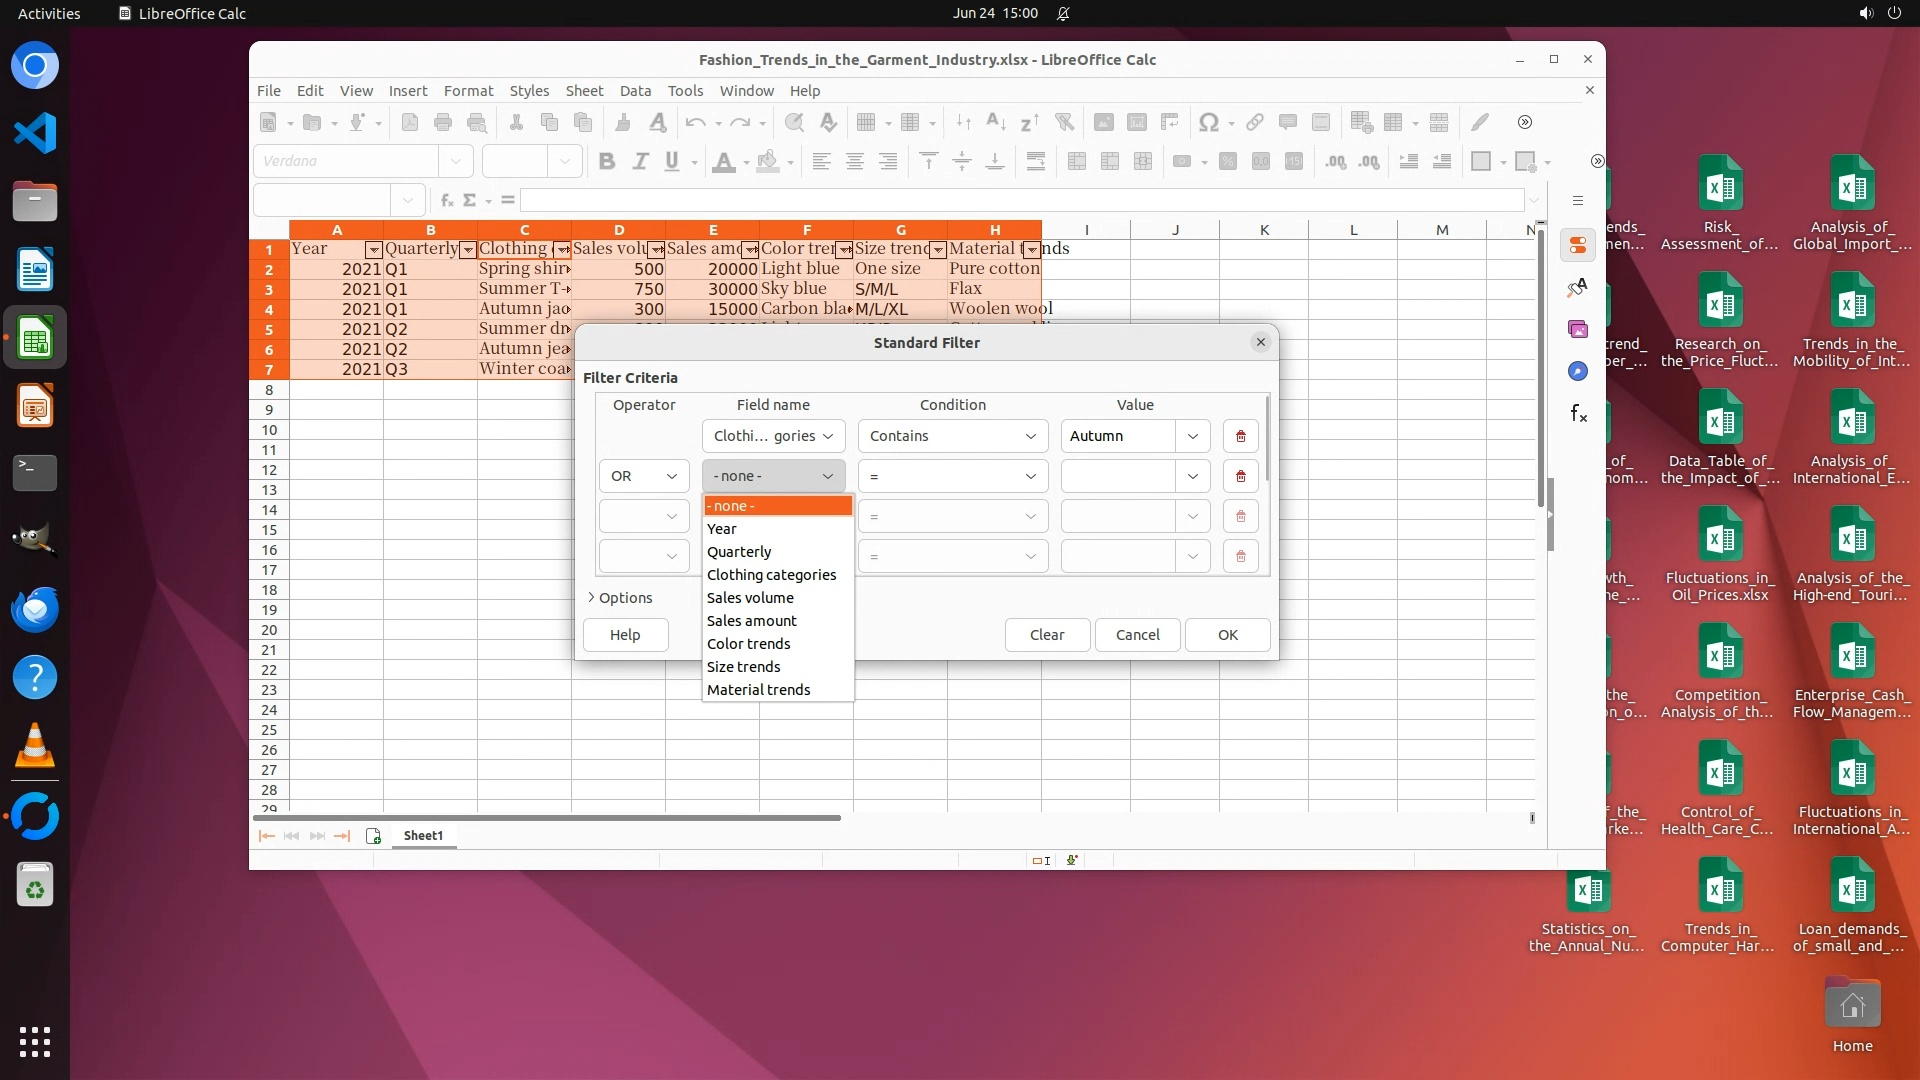The width and height of the screenshot is (1920, 1080).
Task: Open sidebar Properties panel icon
Action: [x=1578, y=245]
